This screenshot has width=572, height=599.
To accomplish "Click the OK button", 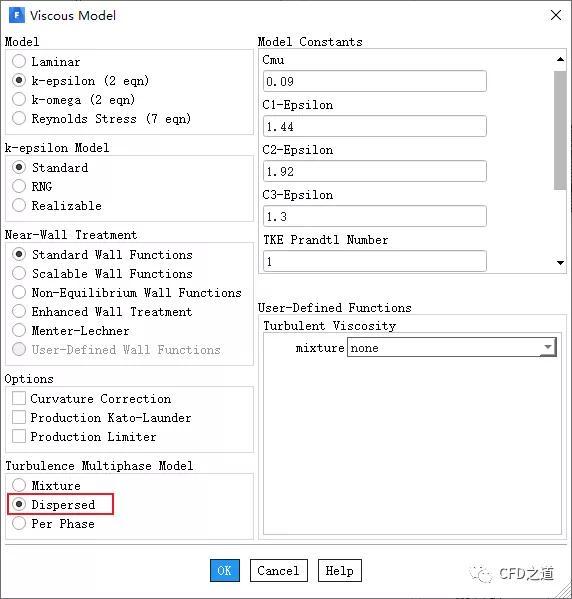I will 225,570.
